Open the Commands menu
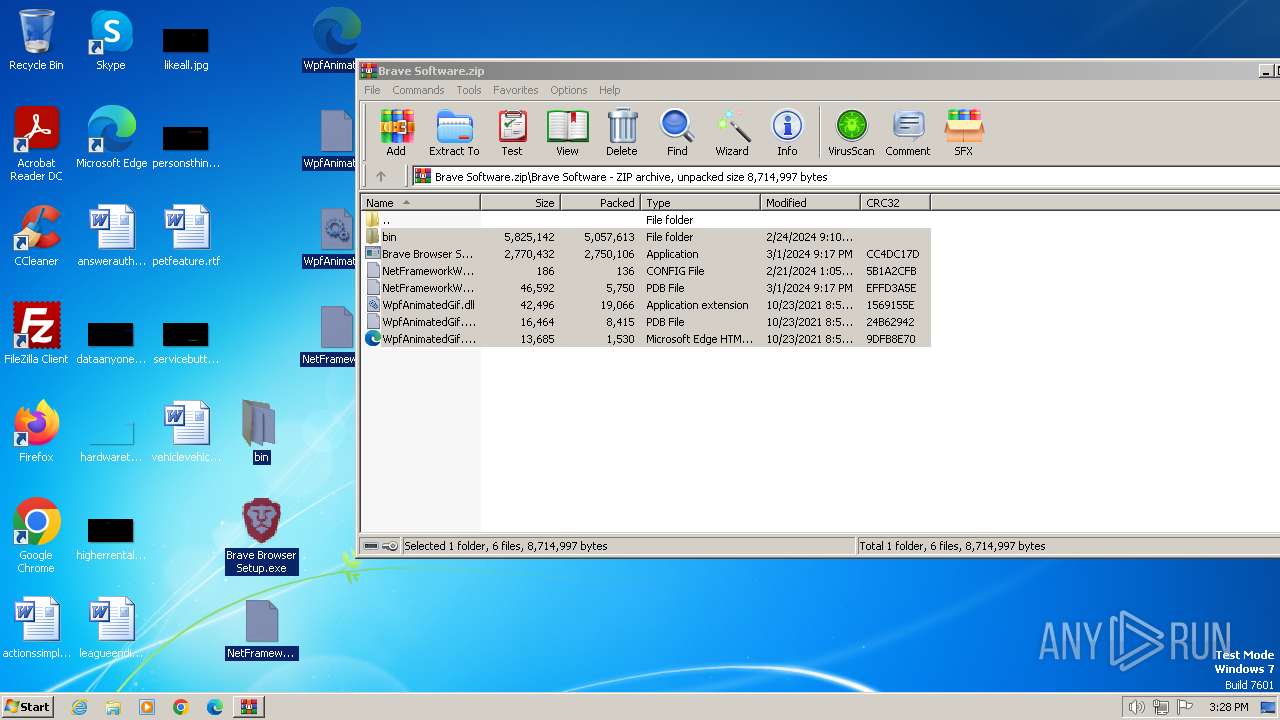 pos(418,90)
